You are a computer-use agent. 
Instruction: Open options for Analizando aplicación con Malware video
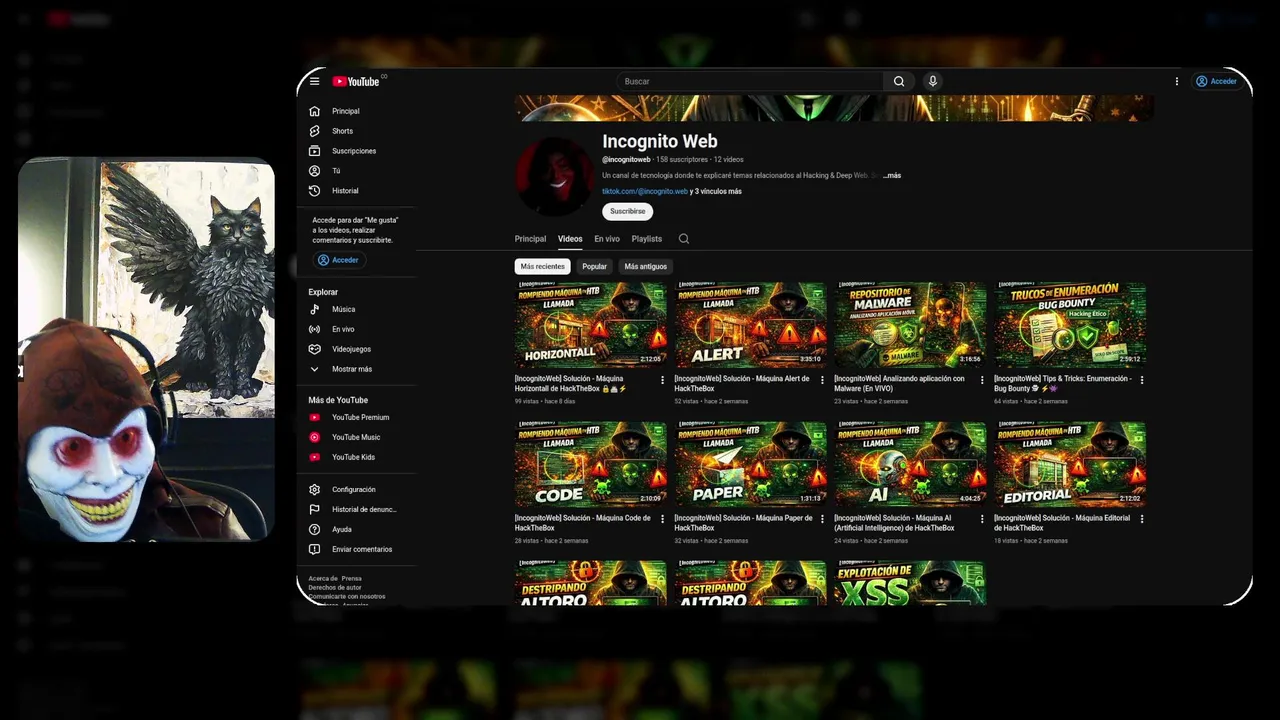coord(982,380)
